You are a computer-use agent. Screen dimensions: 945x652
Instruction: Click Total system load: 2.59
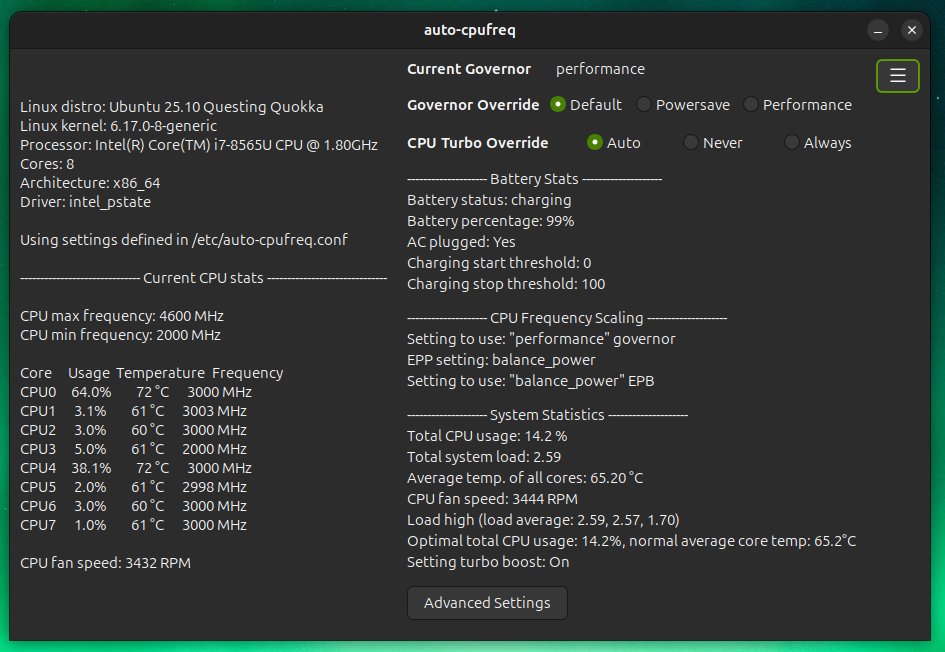484,457
